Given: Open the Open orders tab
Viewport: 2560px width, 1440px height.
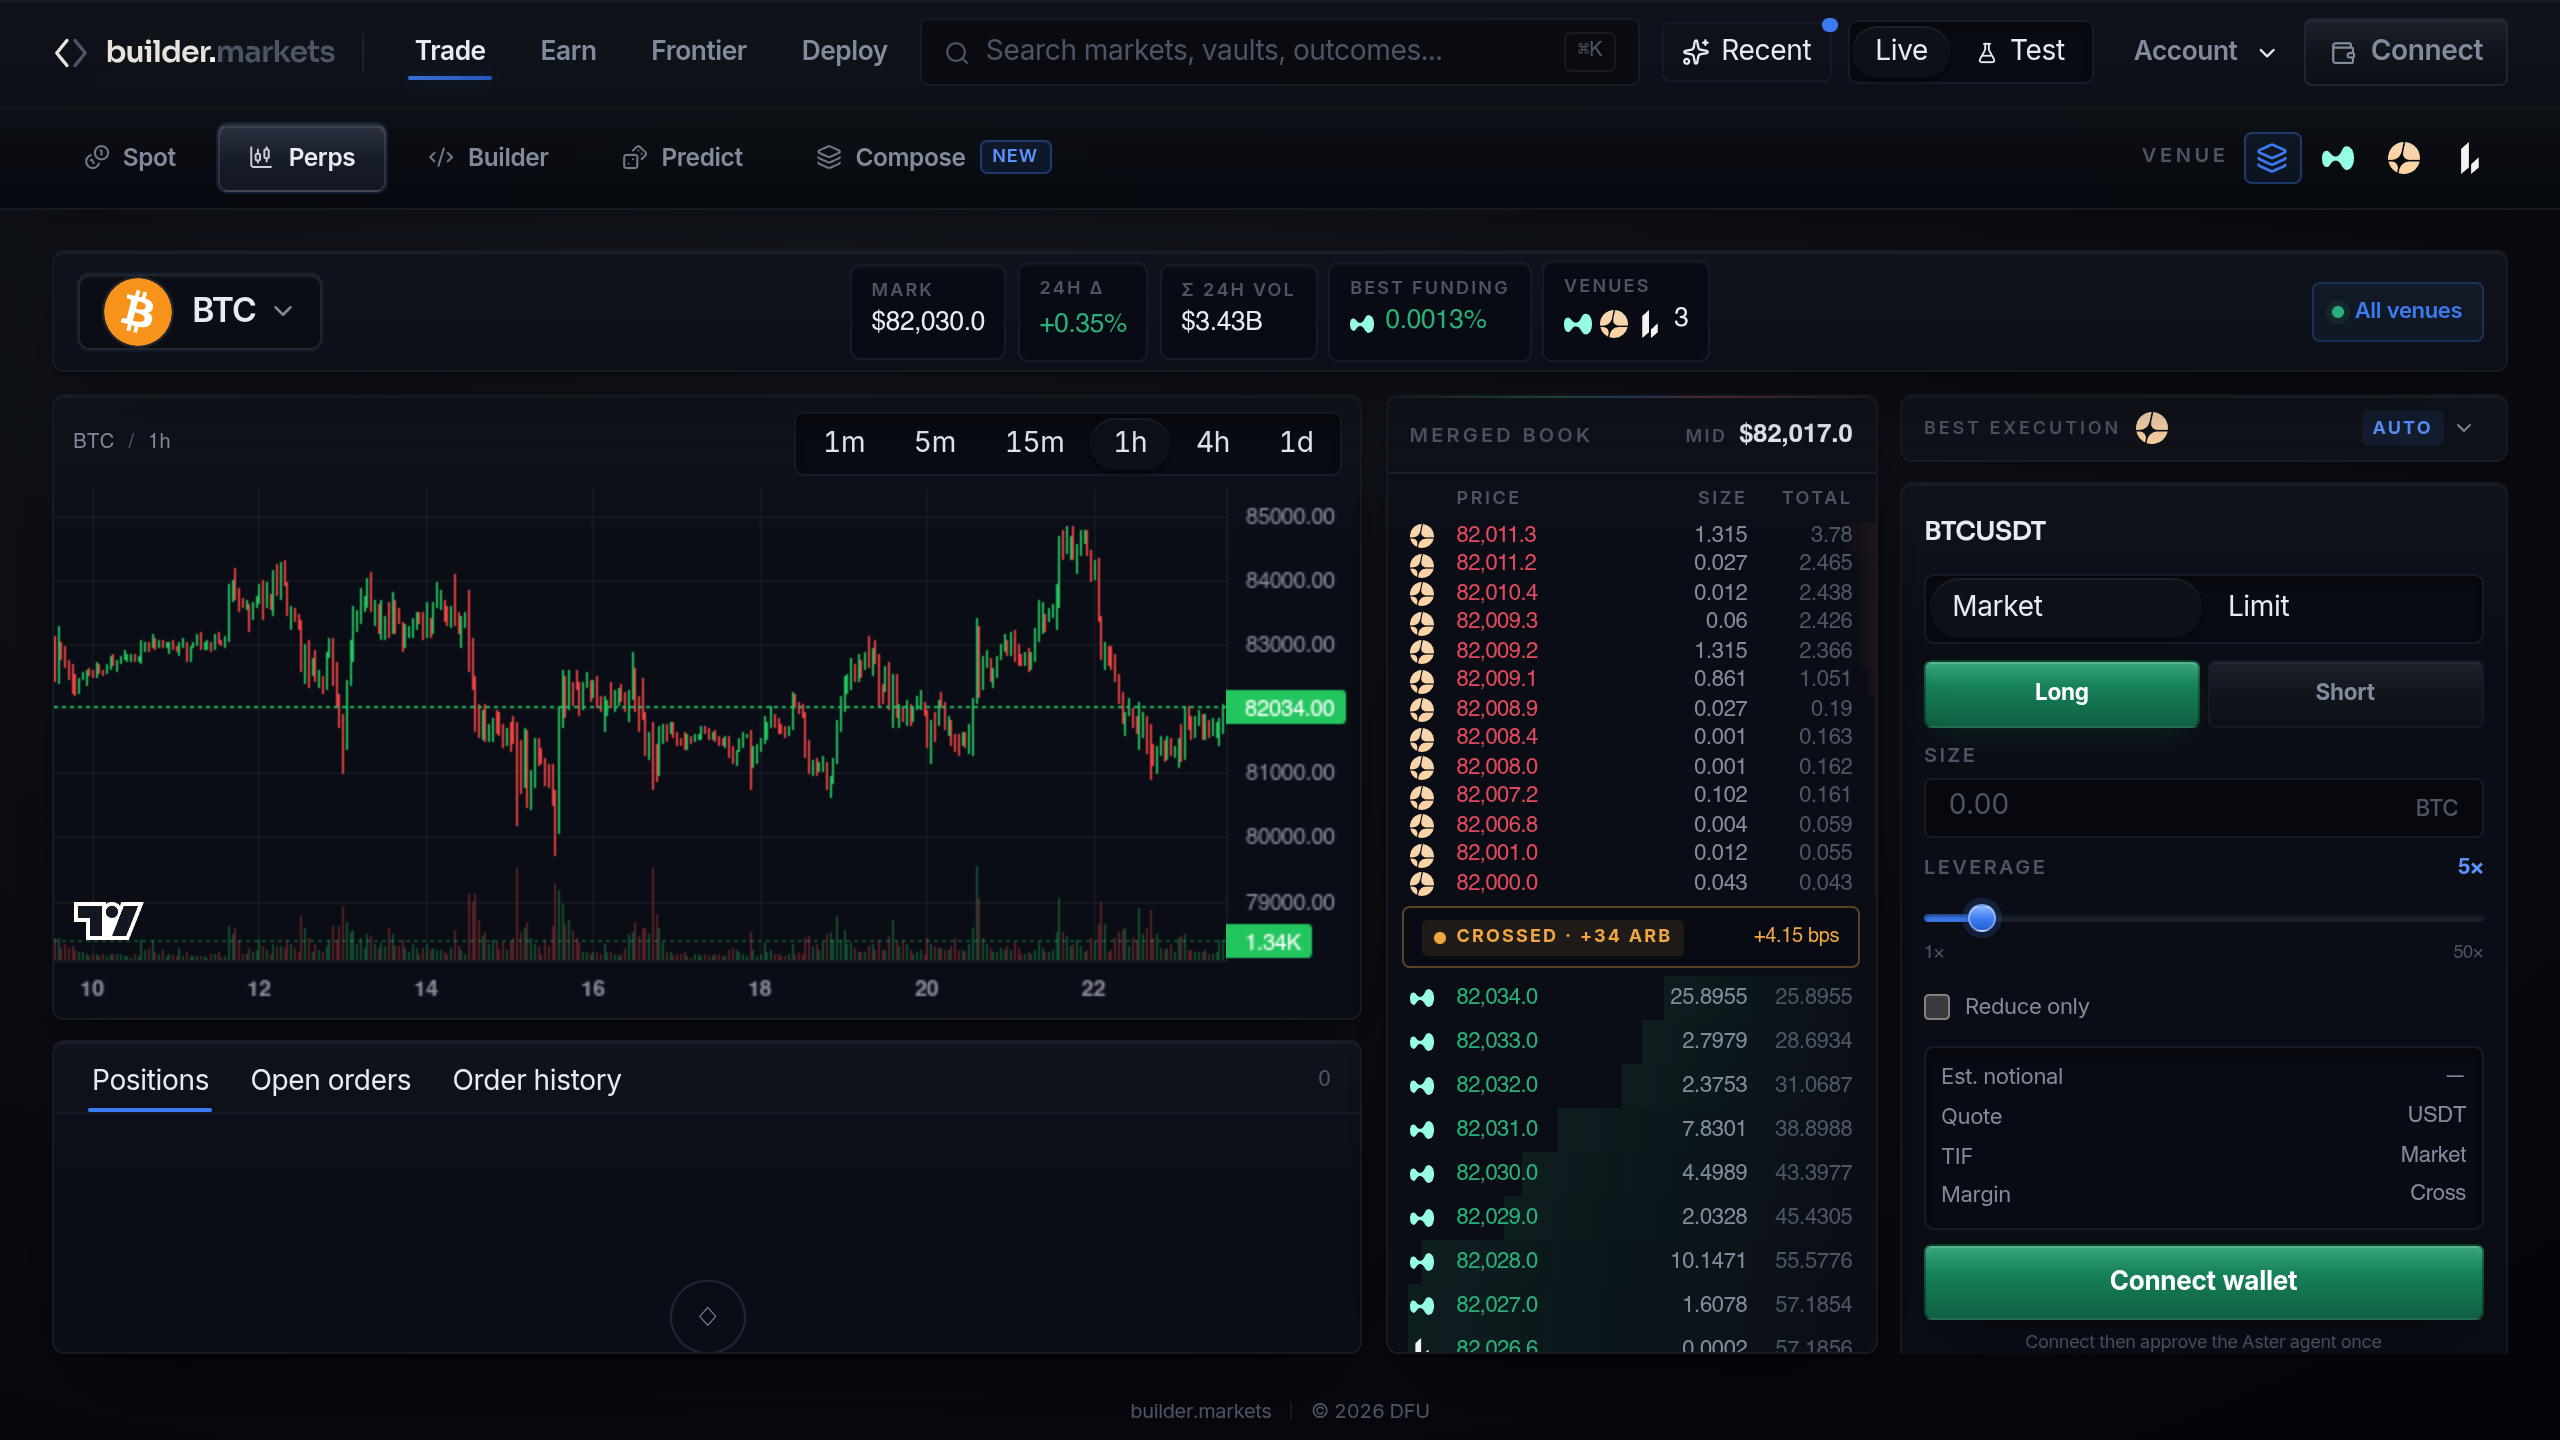Looking at the screenshot, I should coord(330,1080).
